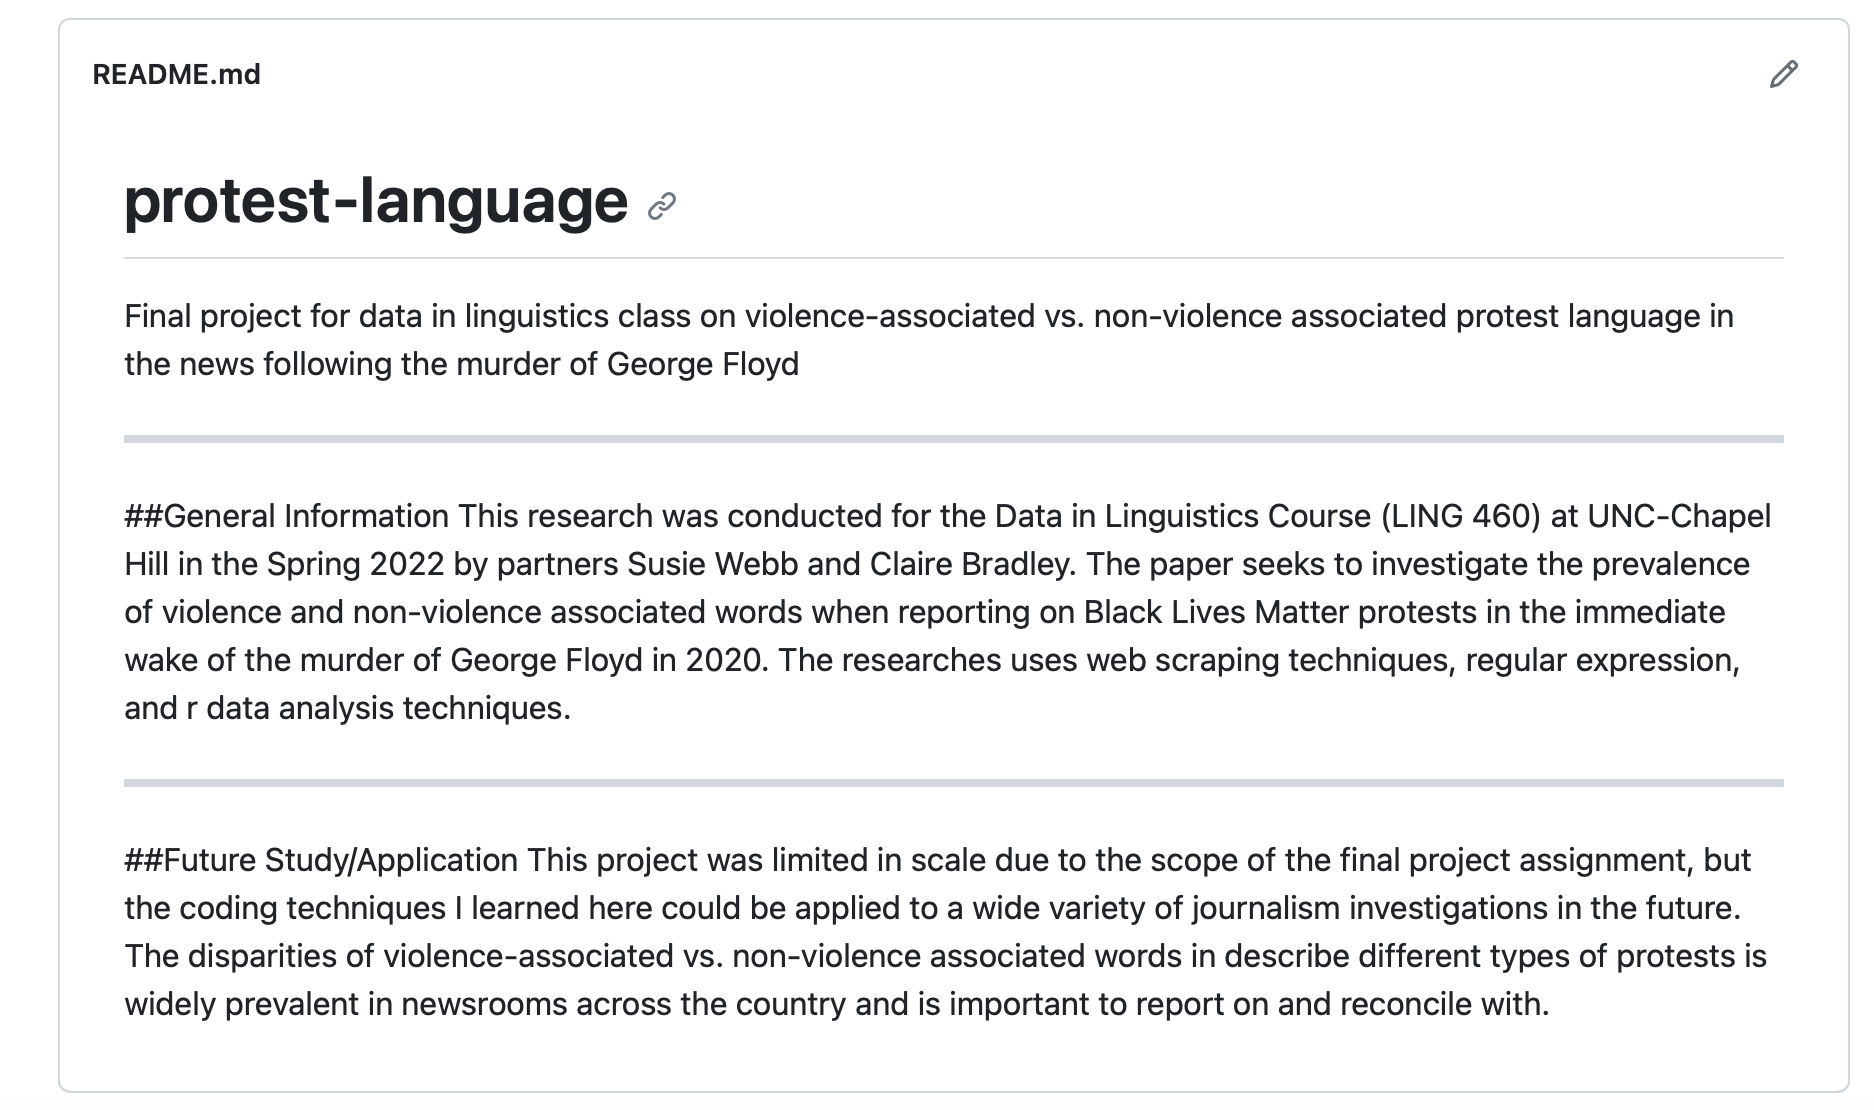Click the text 'and r data analysis techniques.'
1874x1110 pixels.
tap(347, 708)
